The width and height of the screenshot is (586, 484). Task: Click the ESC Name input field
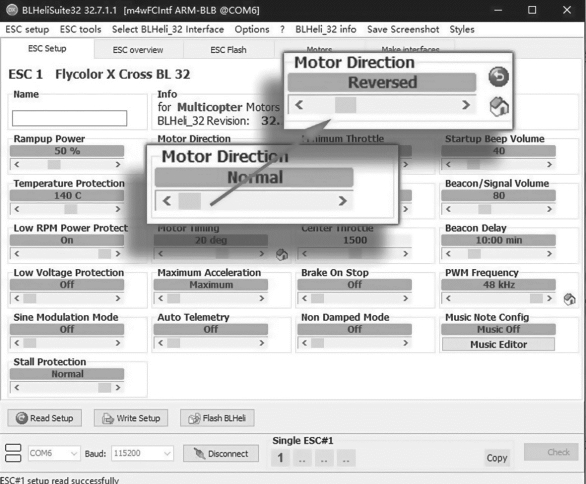[x=70, y=118]
